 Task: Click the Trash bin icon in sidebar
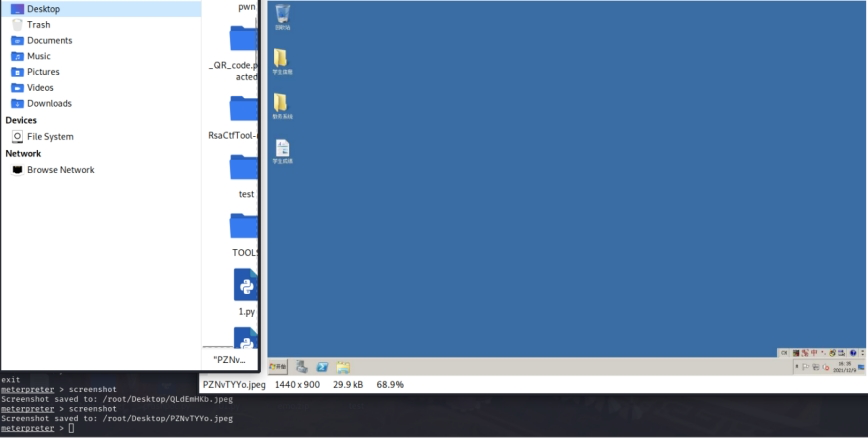point(17,24)
